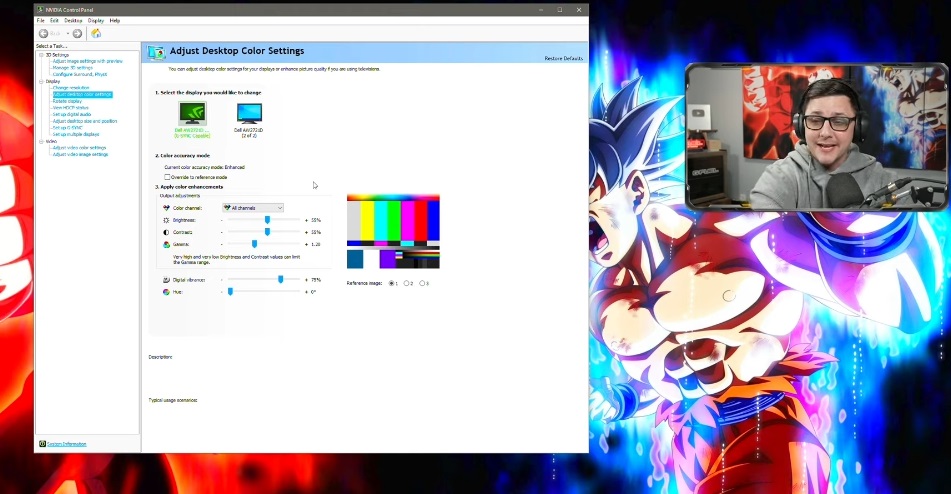Click the Hue color wheel icon
951x494 pixels.
pyautogui.click(x=166, y=292)
